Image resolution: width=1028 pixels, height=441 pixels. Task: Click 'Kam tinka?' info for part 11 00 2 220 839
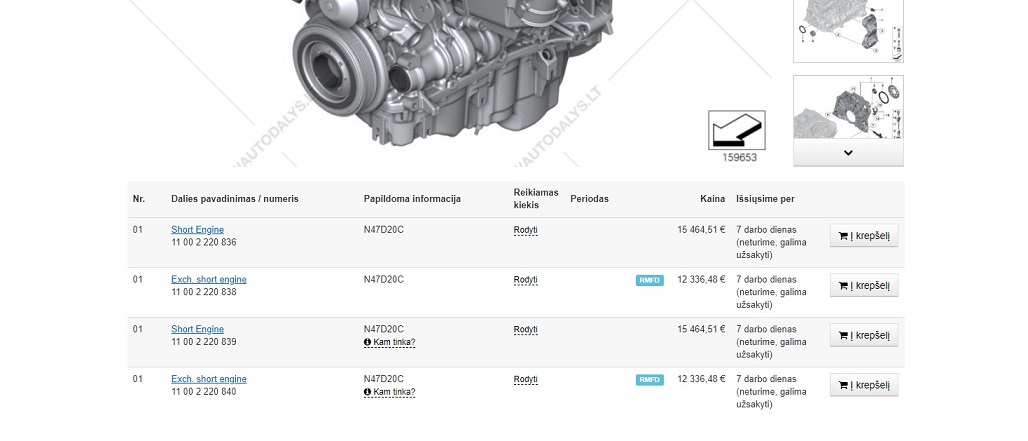[x=393, y=343]
